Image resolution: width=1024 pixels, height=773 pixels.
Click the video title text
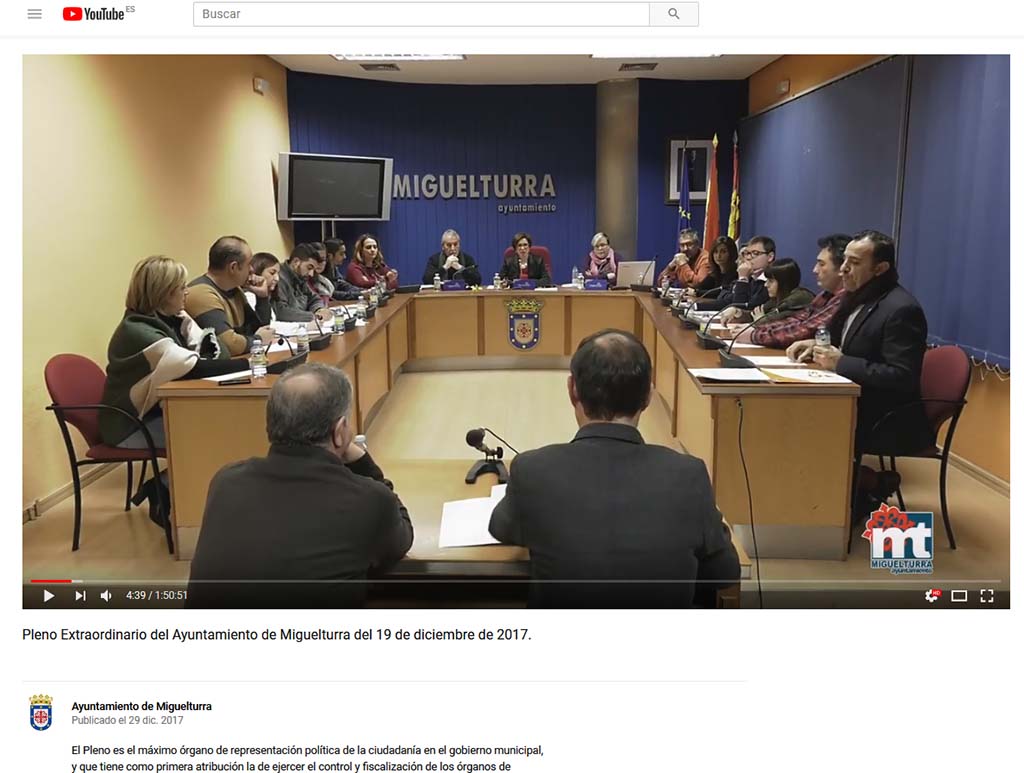(277, 635)
